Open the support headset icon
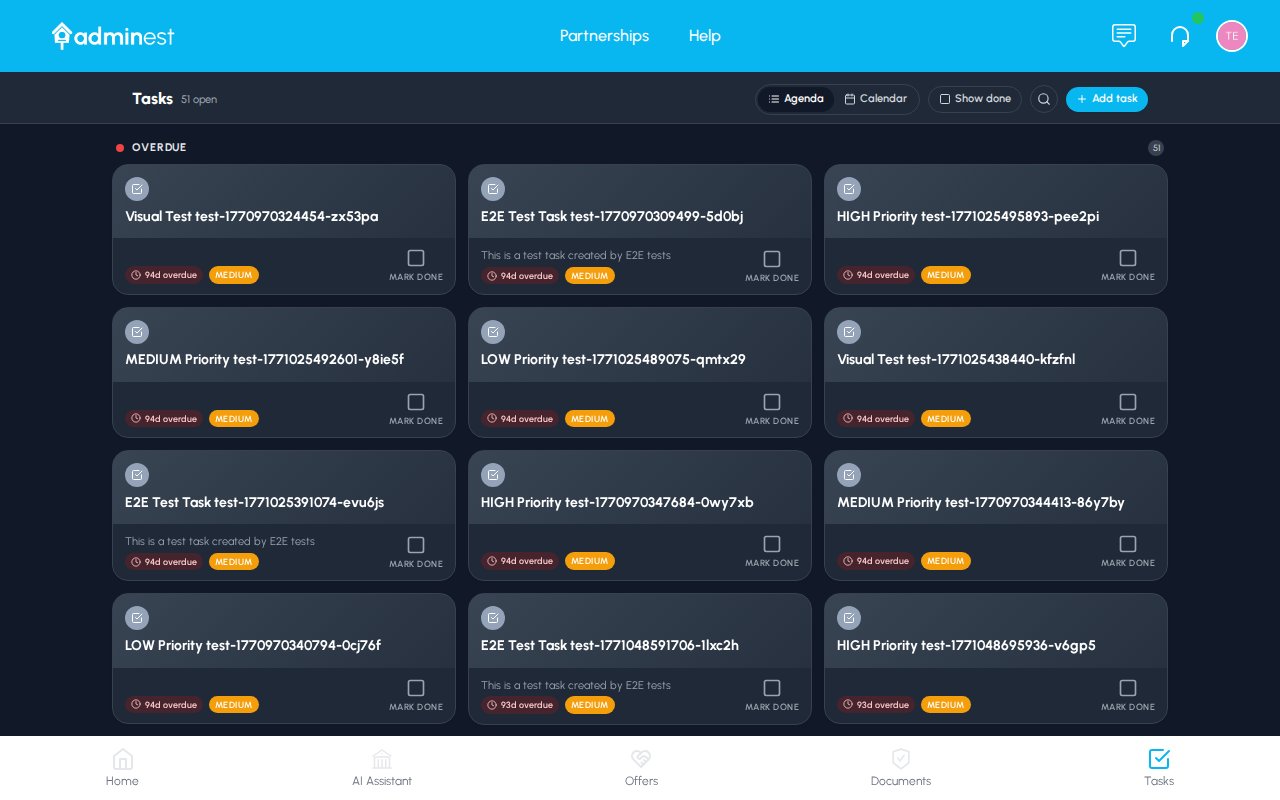Screen dimensions: 1280x800 tap(1180, 36)
